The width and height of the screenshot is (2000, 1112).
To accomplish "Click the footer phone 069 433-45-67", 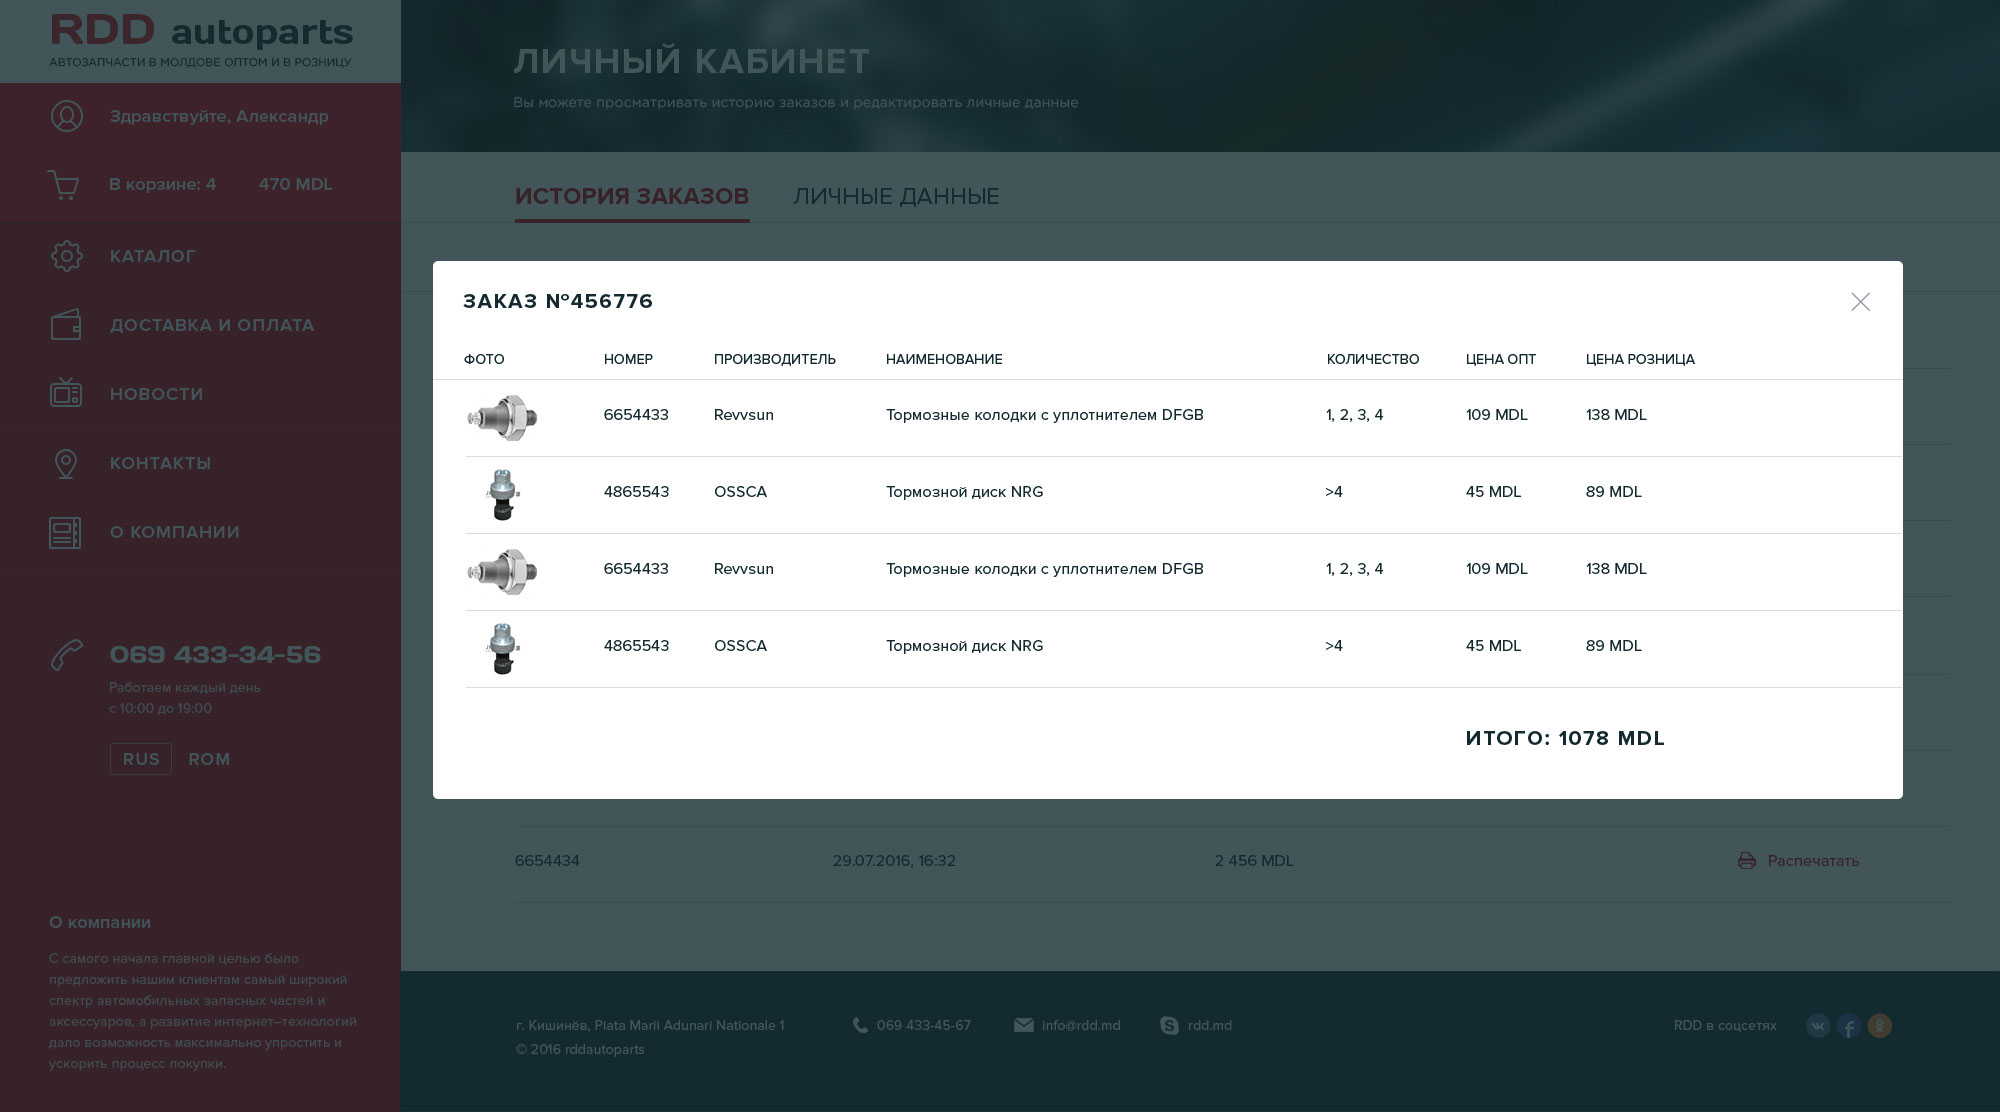I will coord(924,1026).
